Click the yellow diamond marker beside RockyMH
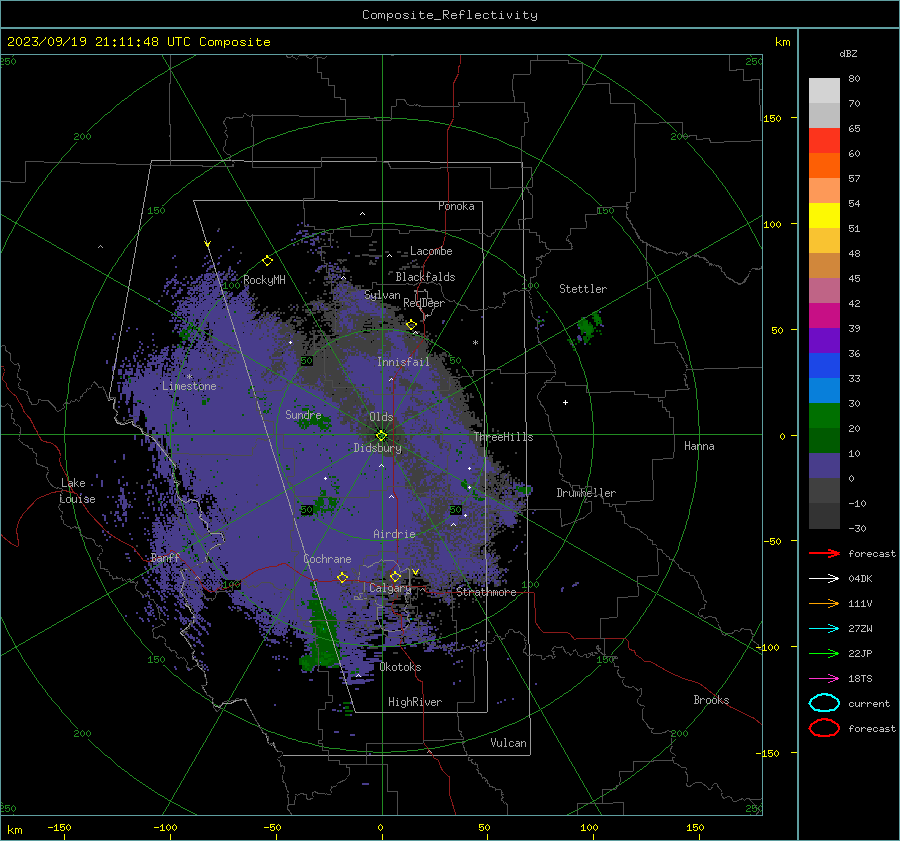The image size is (900, 841). 267,261
